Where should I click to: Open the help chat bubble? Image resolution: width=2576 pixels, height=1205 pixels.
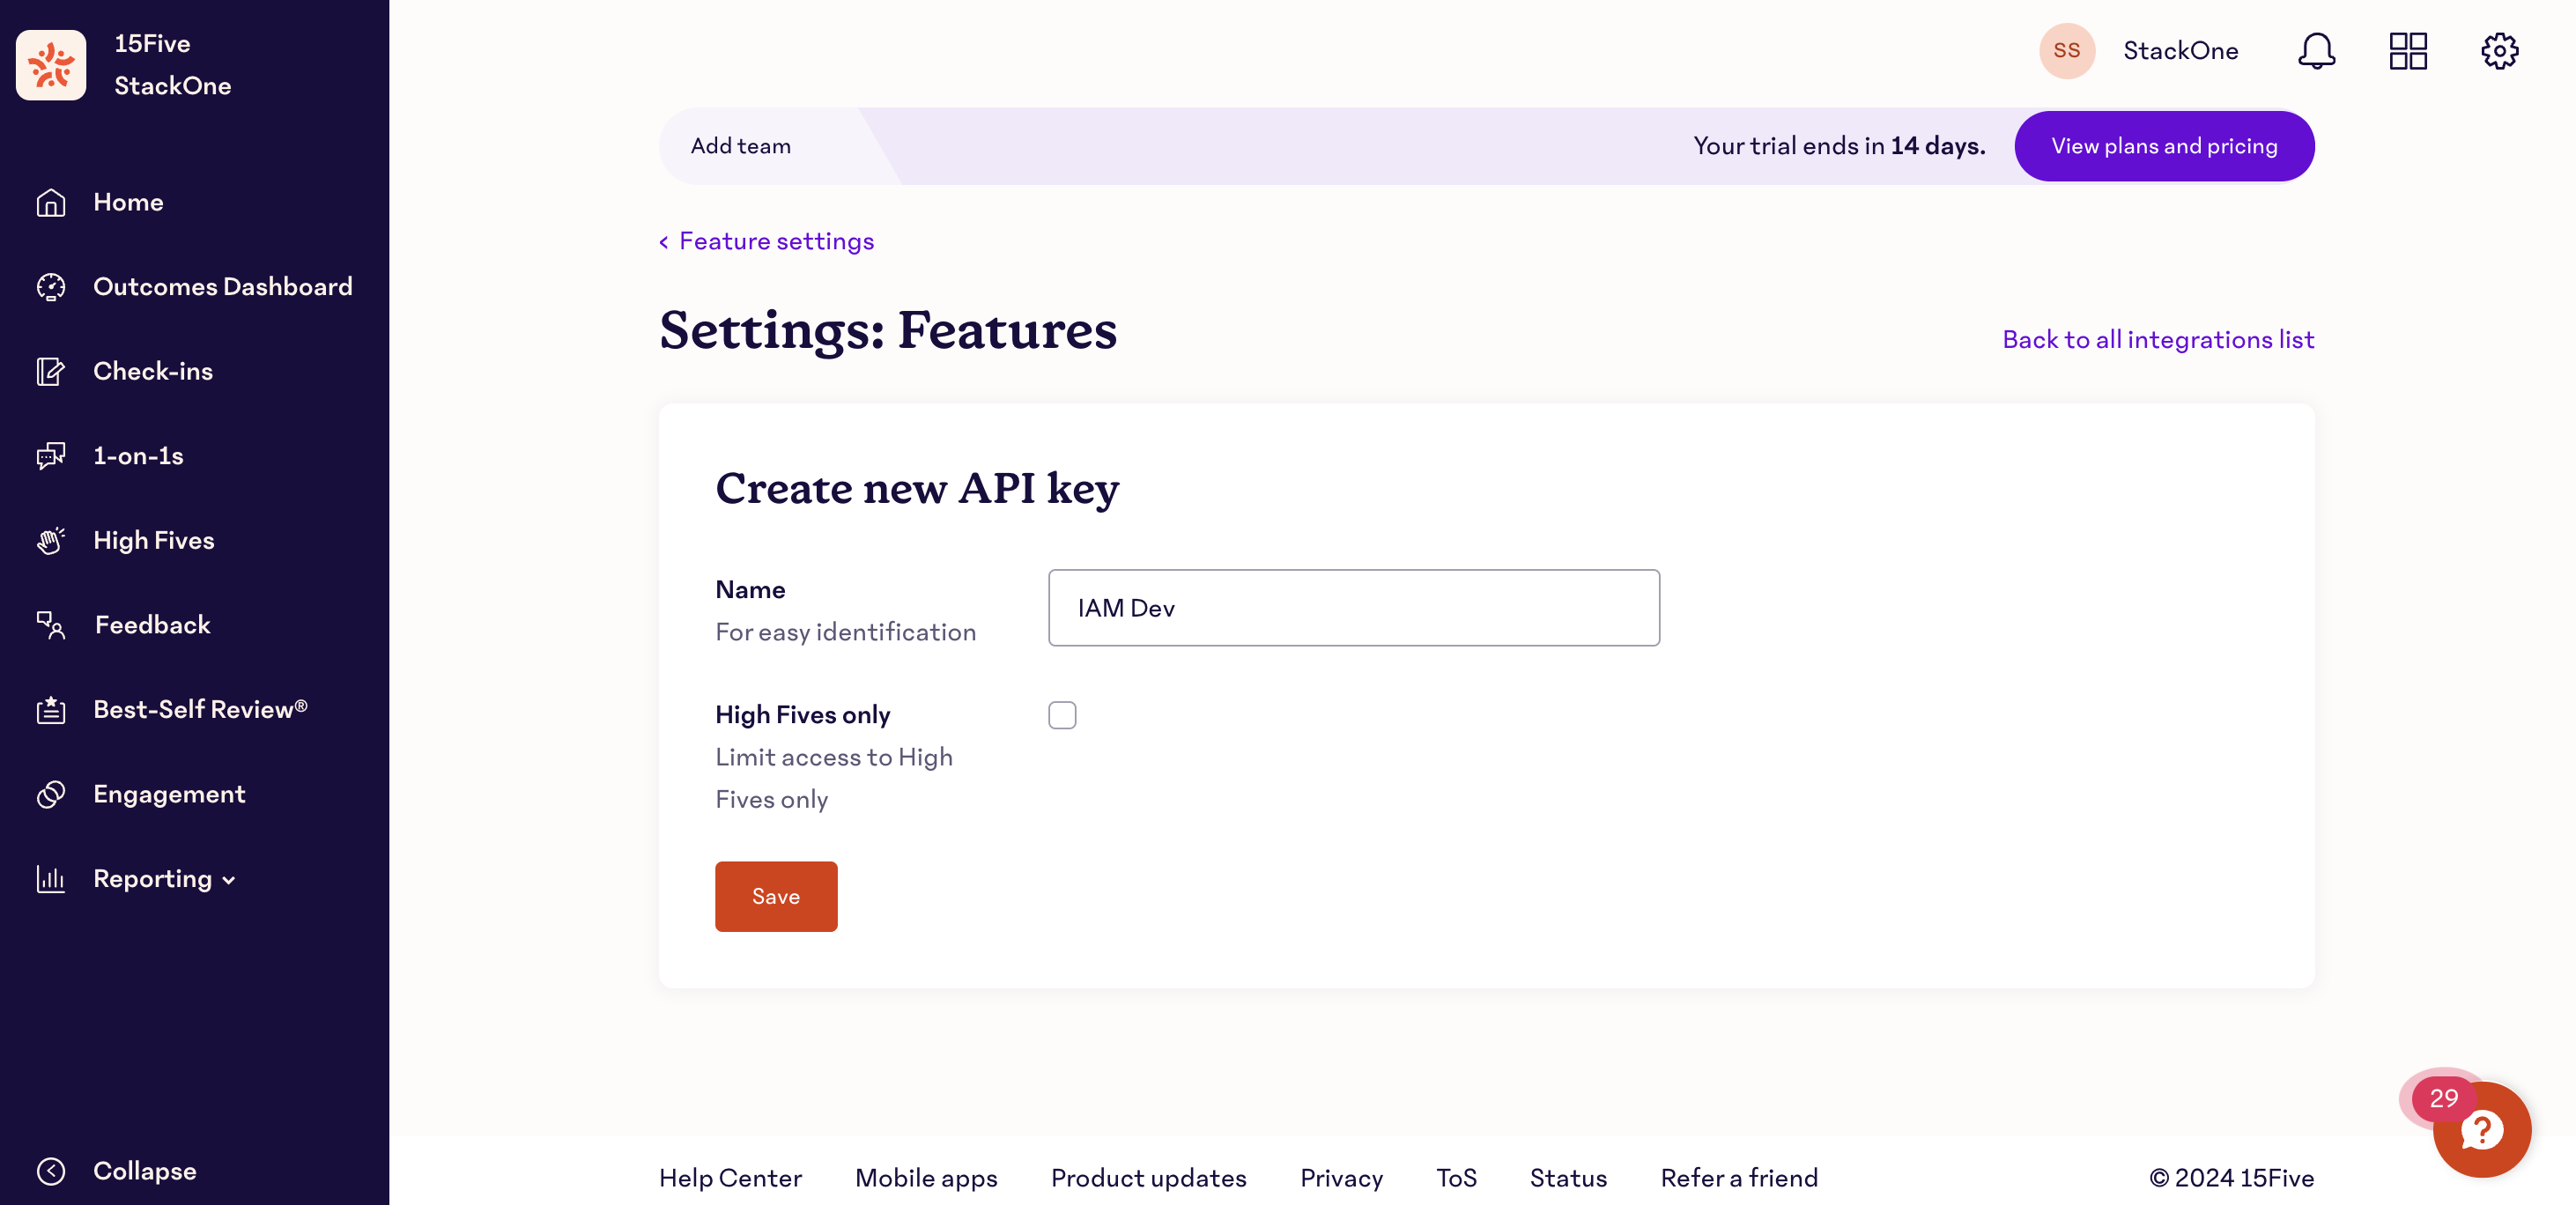pos(2482,1130)
